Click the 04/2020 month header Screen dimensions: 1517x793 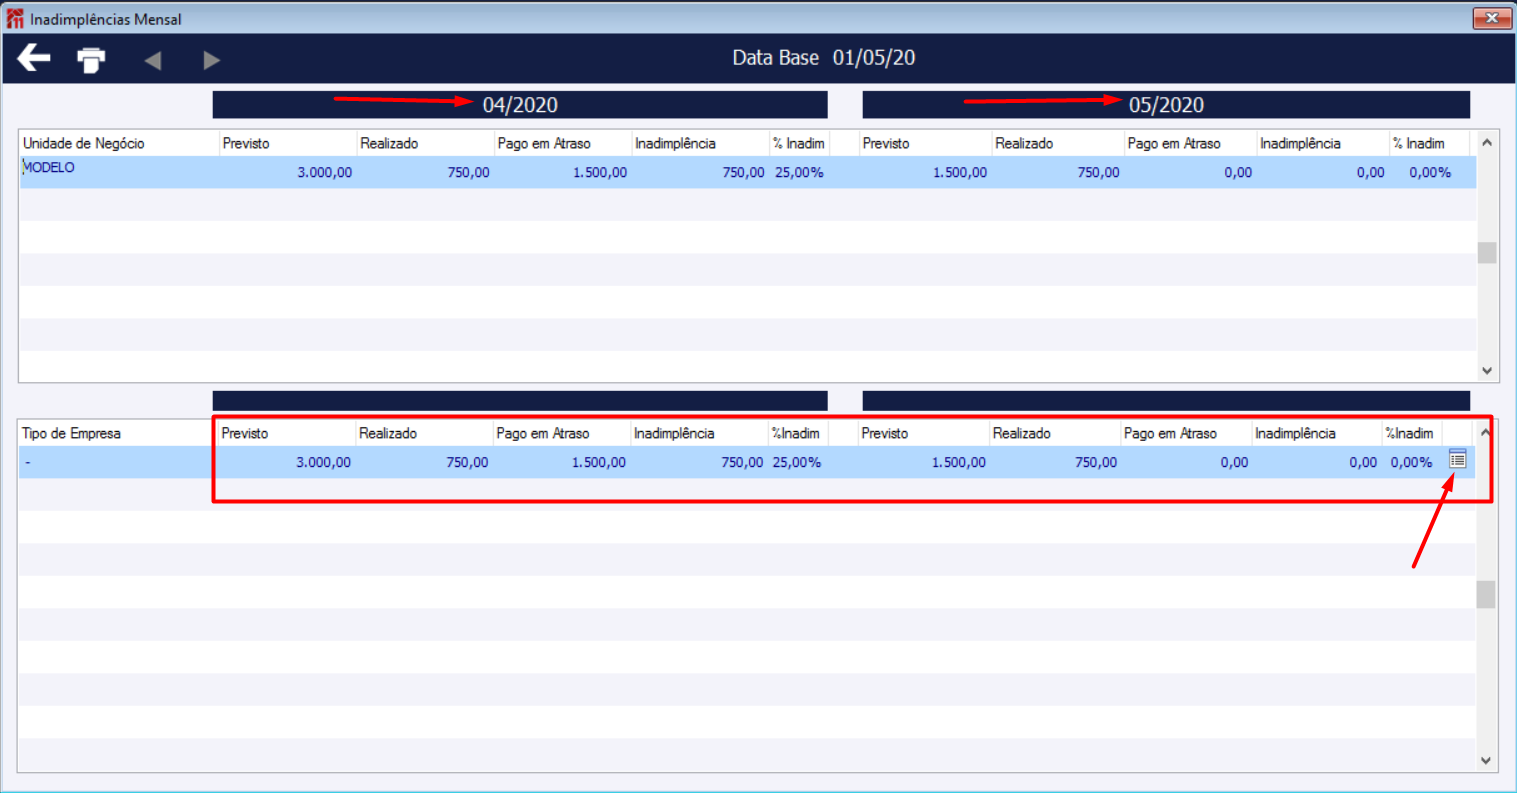tap(520, 105)
